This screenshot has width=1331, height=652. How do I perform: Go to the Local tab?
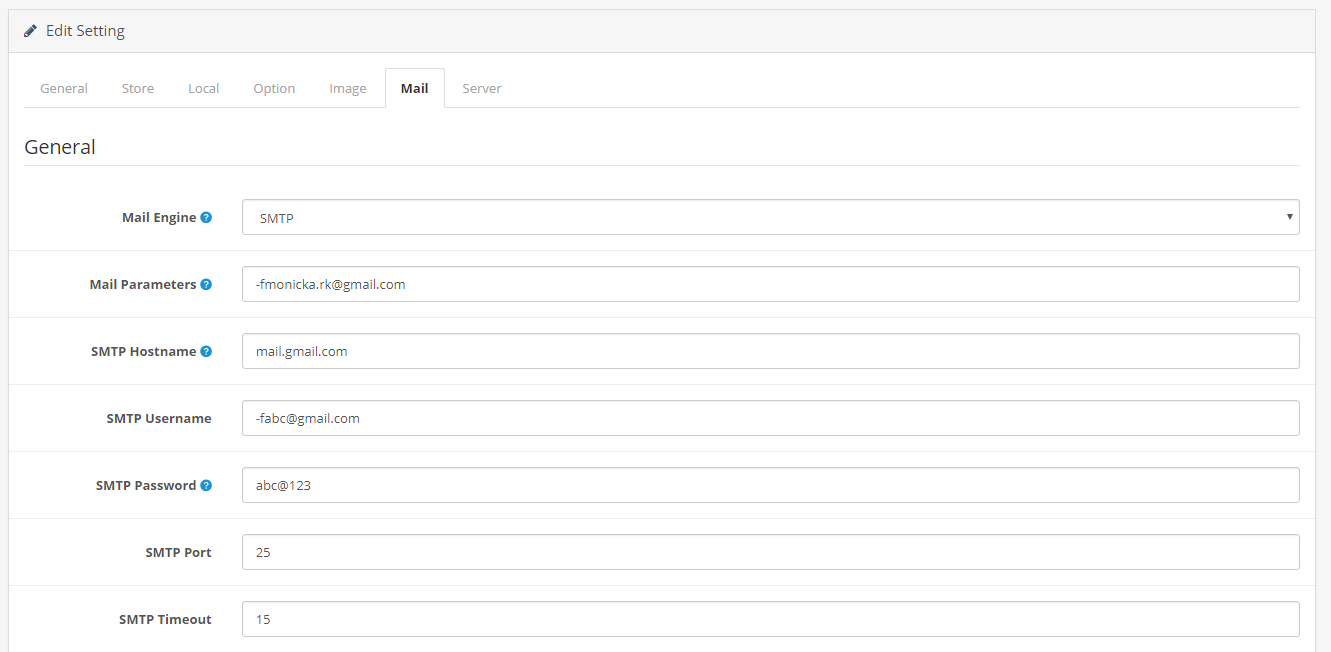click(x=203, y=88)
